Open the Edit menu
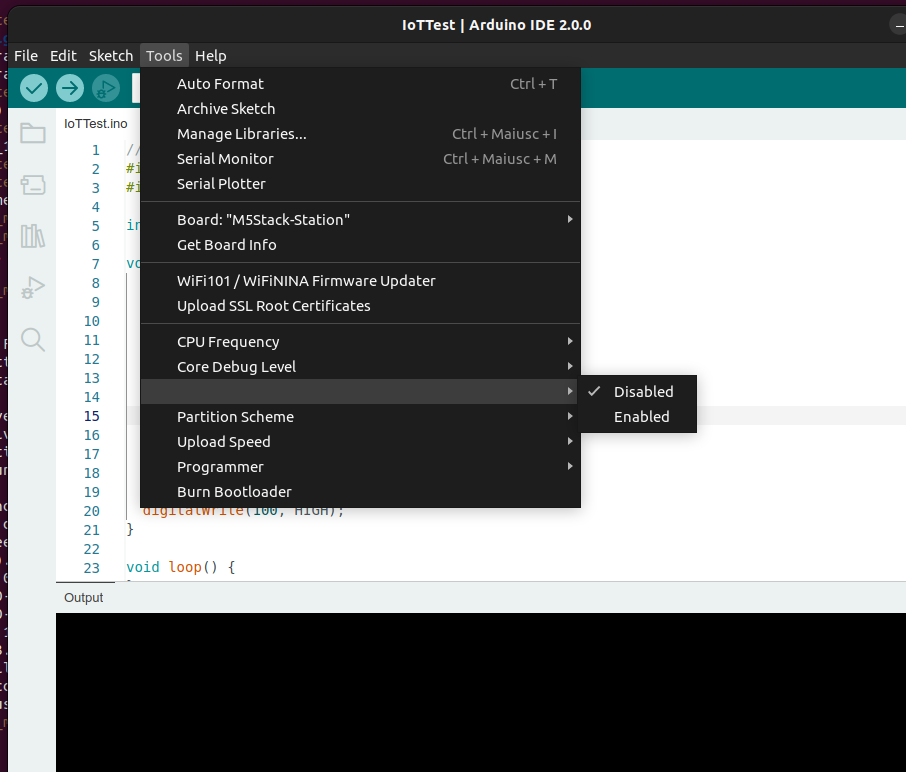The image size is (906, 772). click(x=63, y=56)
